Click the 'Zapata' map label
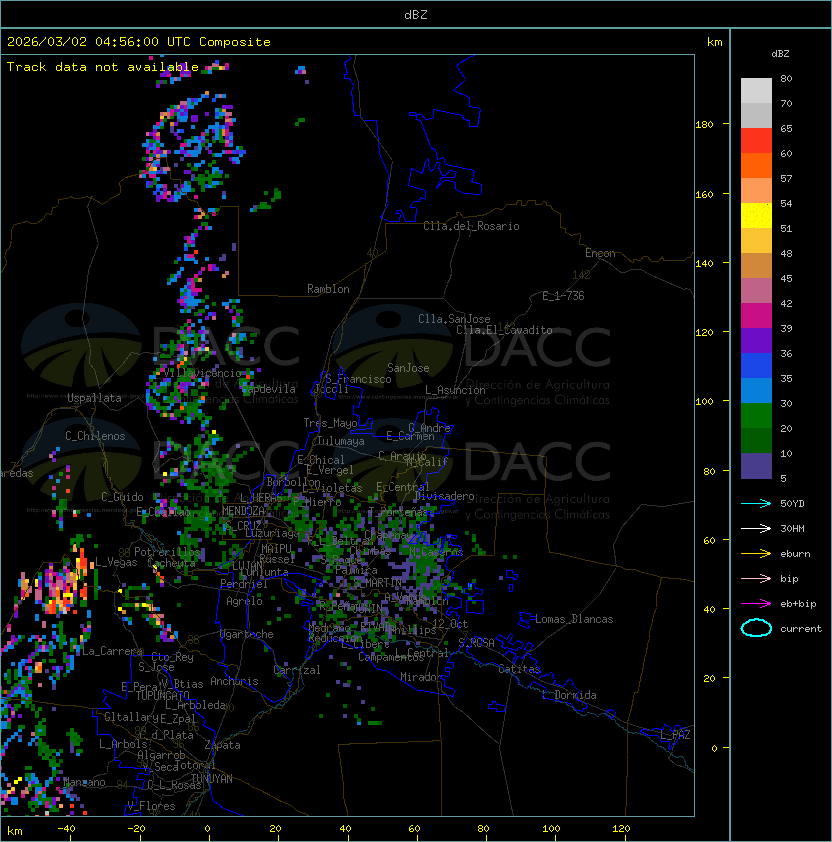This screenshot has height=842, width=832. (222, 745)
